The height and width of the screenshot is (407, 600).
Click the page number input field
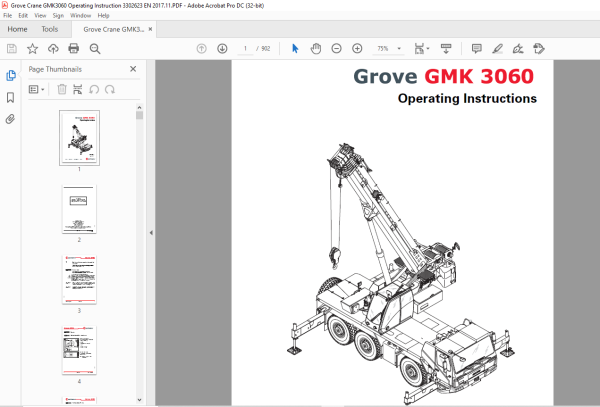(x=245, y=49)
